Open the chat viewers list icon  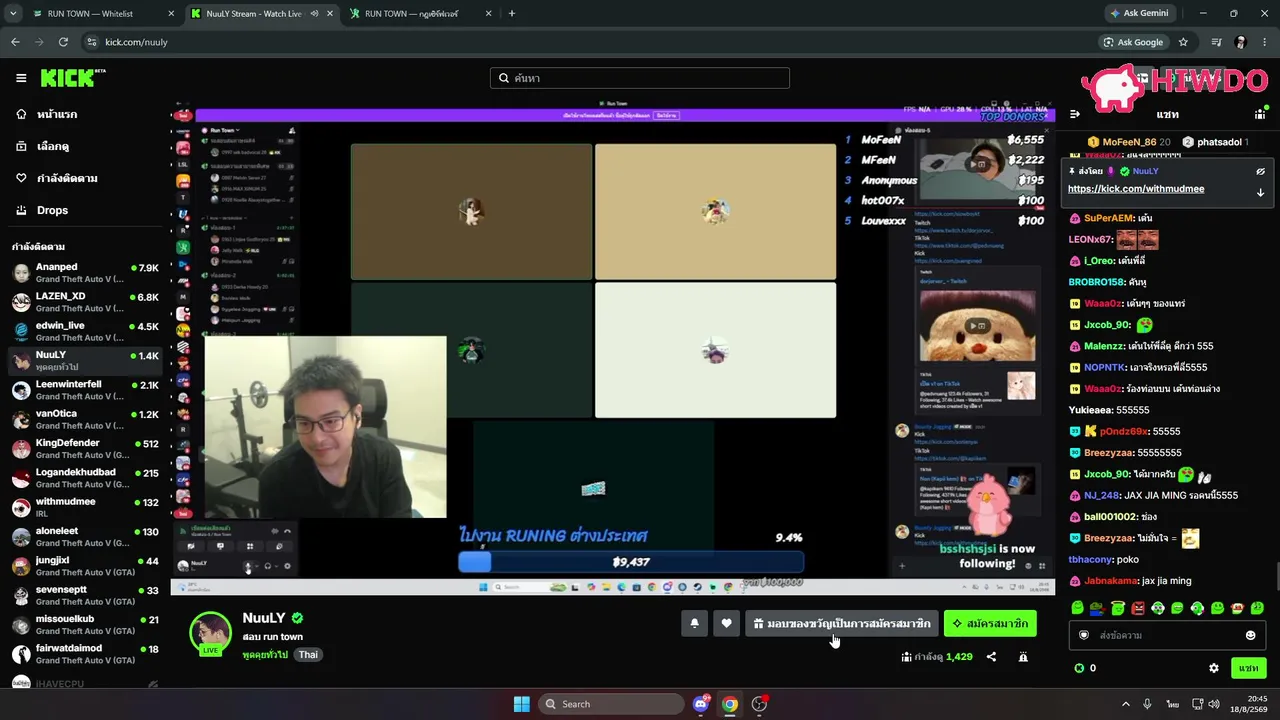[x=1260, y=114]
